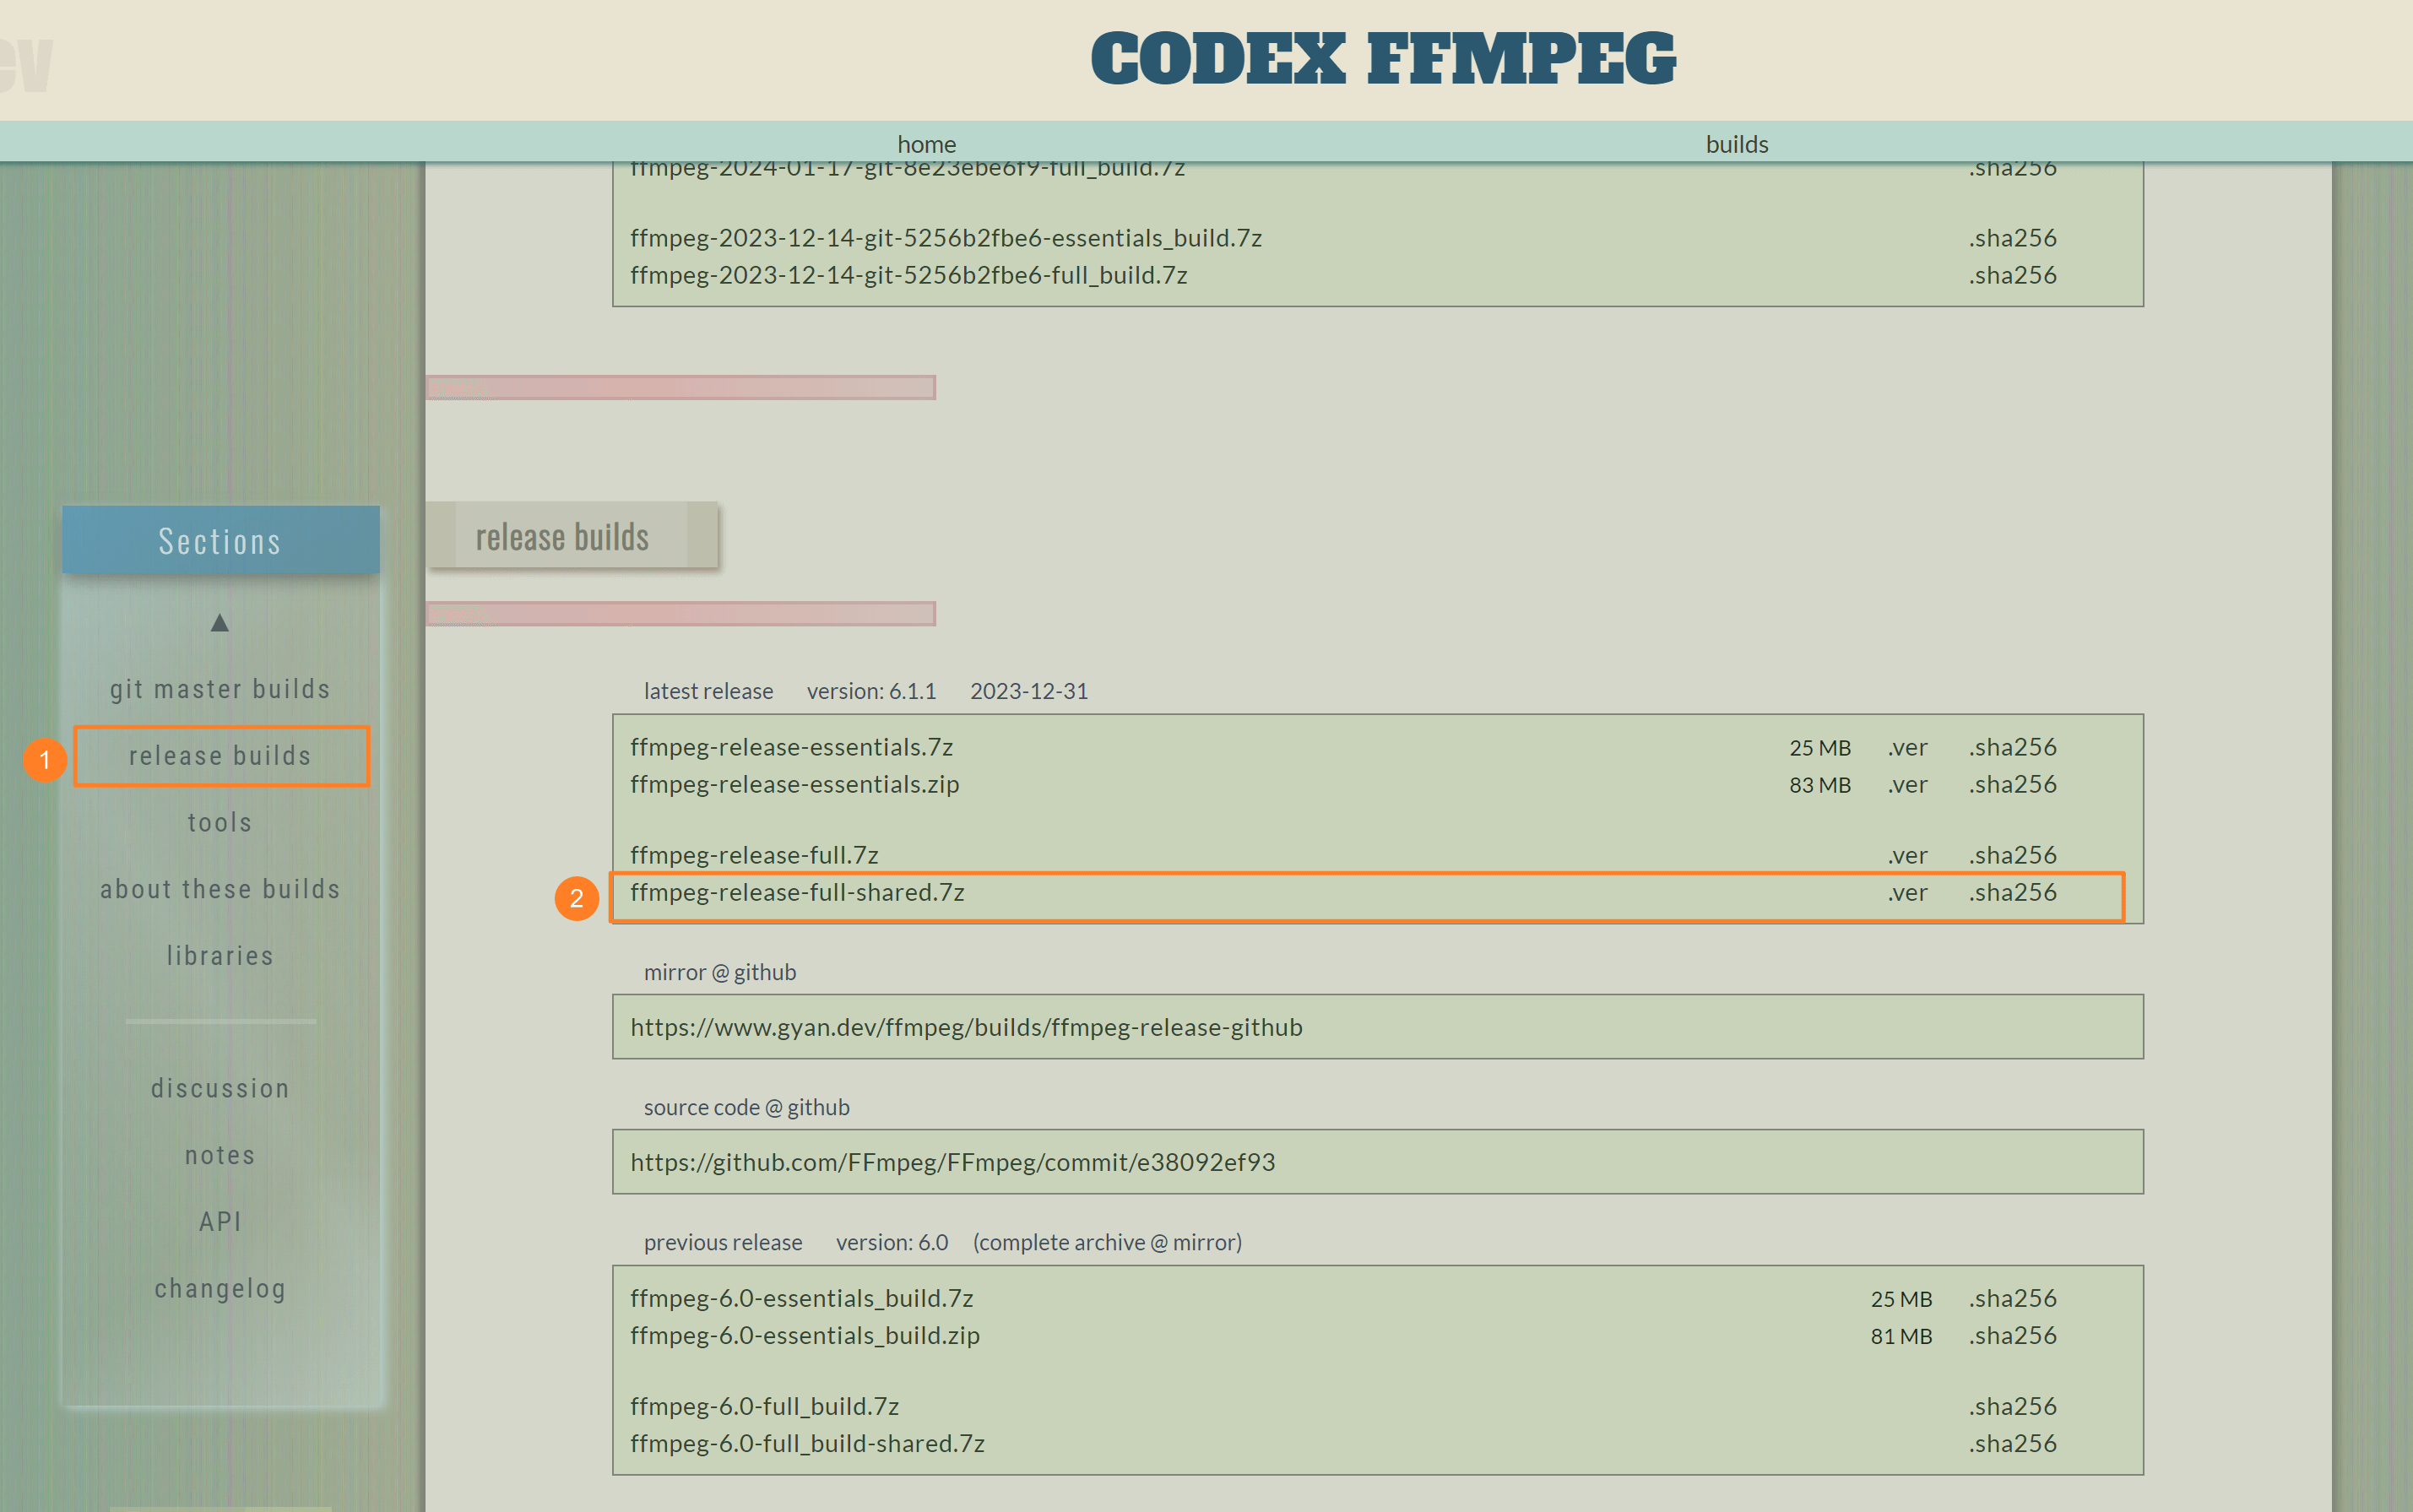Navigate to libraries section
2413x1512 pixels.
pyautogui.click(x=220, y=955)
